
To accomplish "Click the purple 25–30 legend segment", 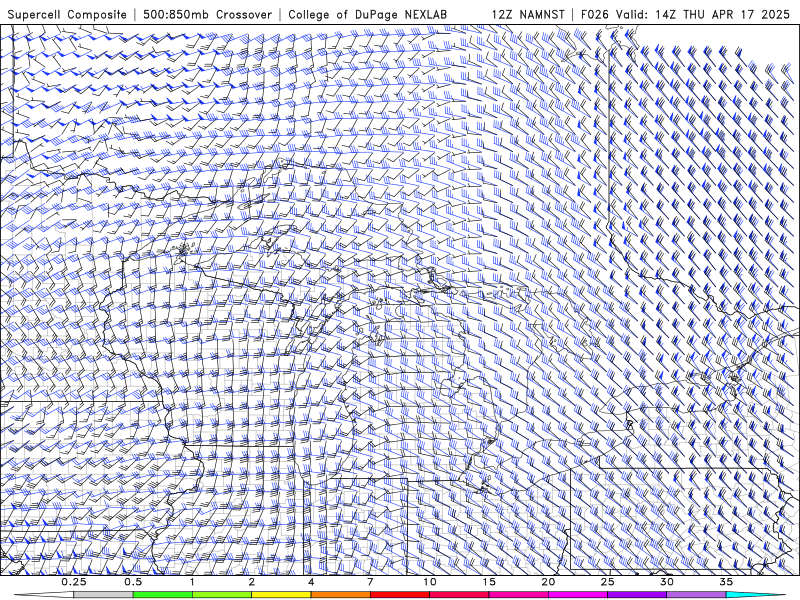I will point(637,595).
